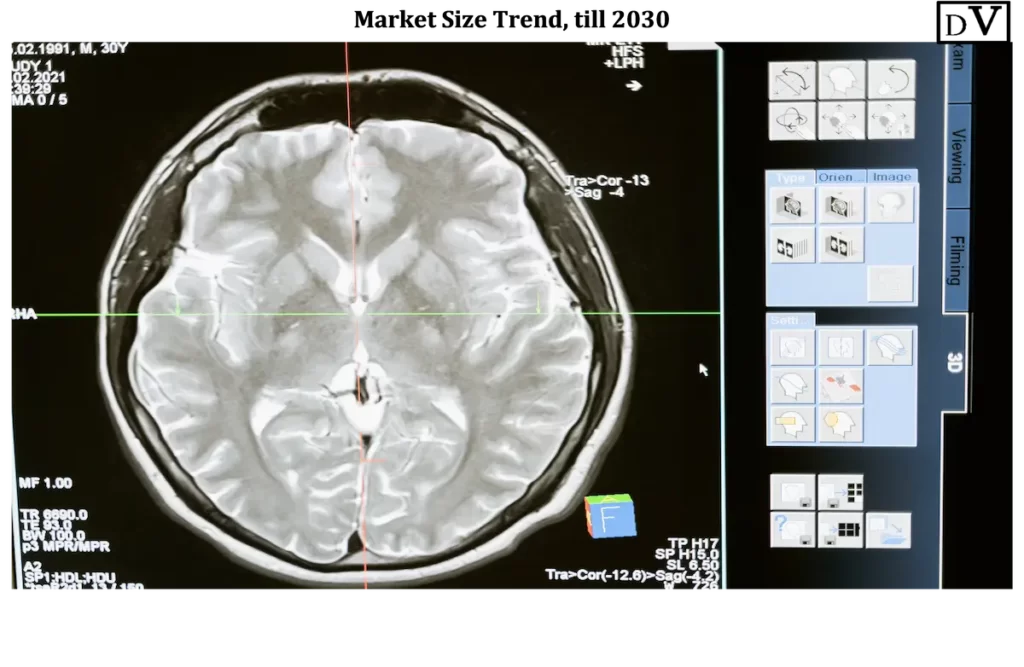Click the colored segmentation editing icon
The width and height of the screenshot is (1024, 667).
(840, 385)
